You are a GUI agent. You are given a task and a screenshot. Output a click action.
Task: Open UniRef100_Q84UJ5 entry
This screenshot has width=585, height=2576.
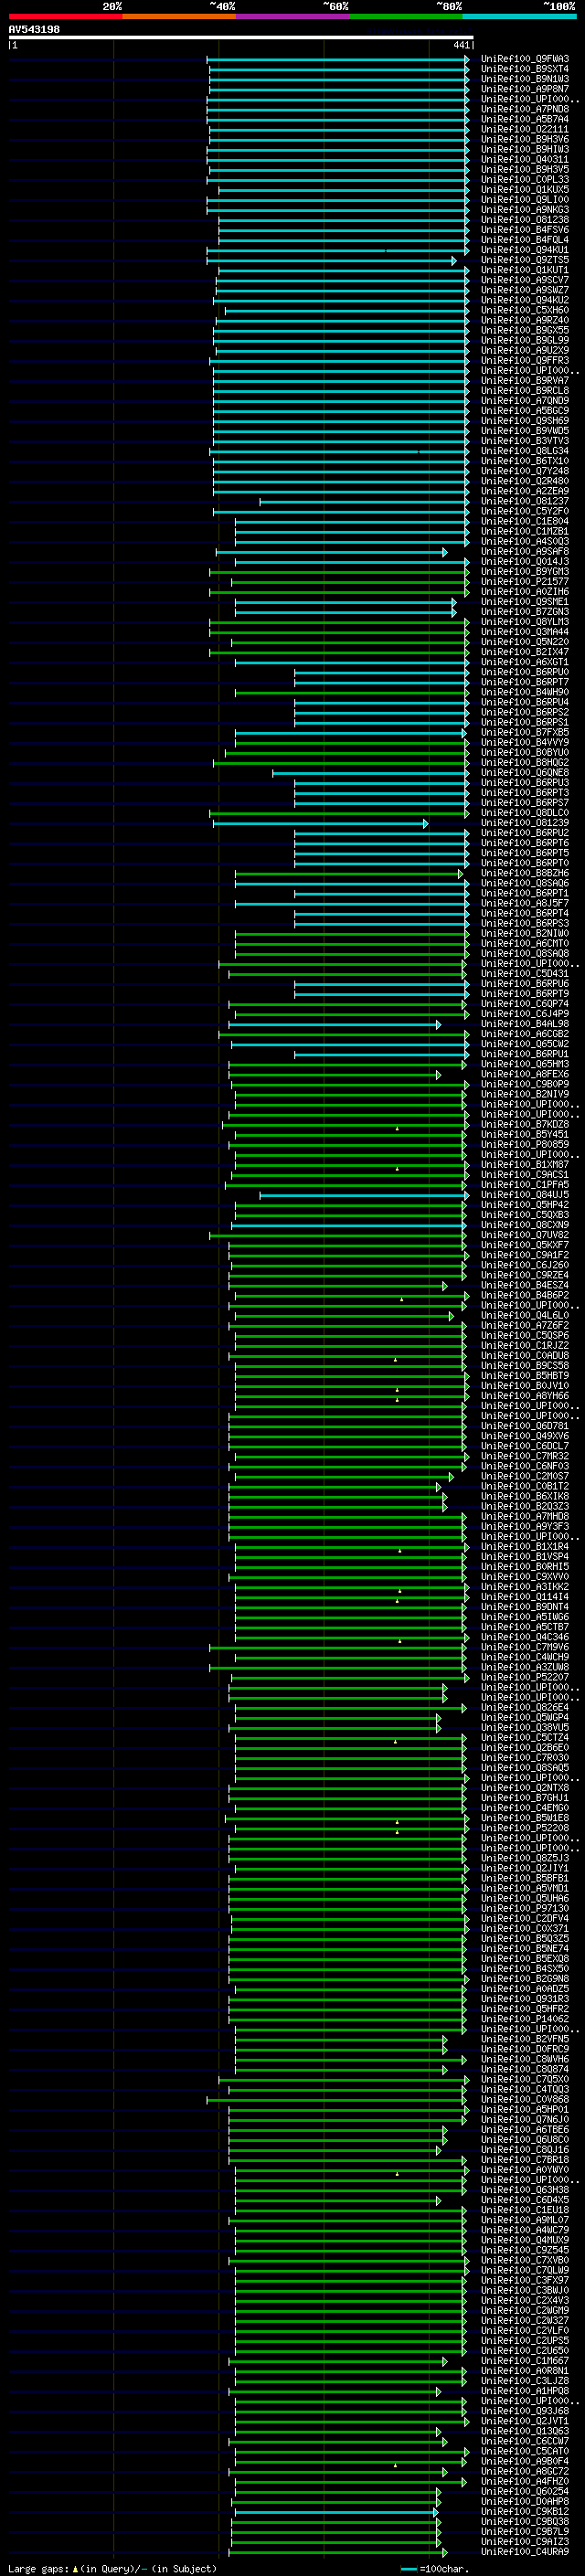click(x=525, y=1195)
